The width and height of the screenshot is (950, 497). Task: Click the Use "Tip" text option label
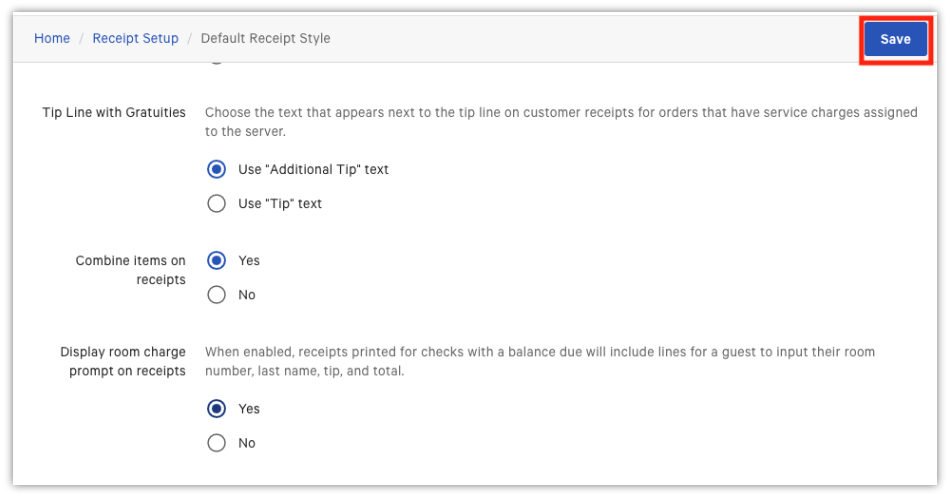tap(280, 204)
